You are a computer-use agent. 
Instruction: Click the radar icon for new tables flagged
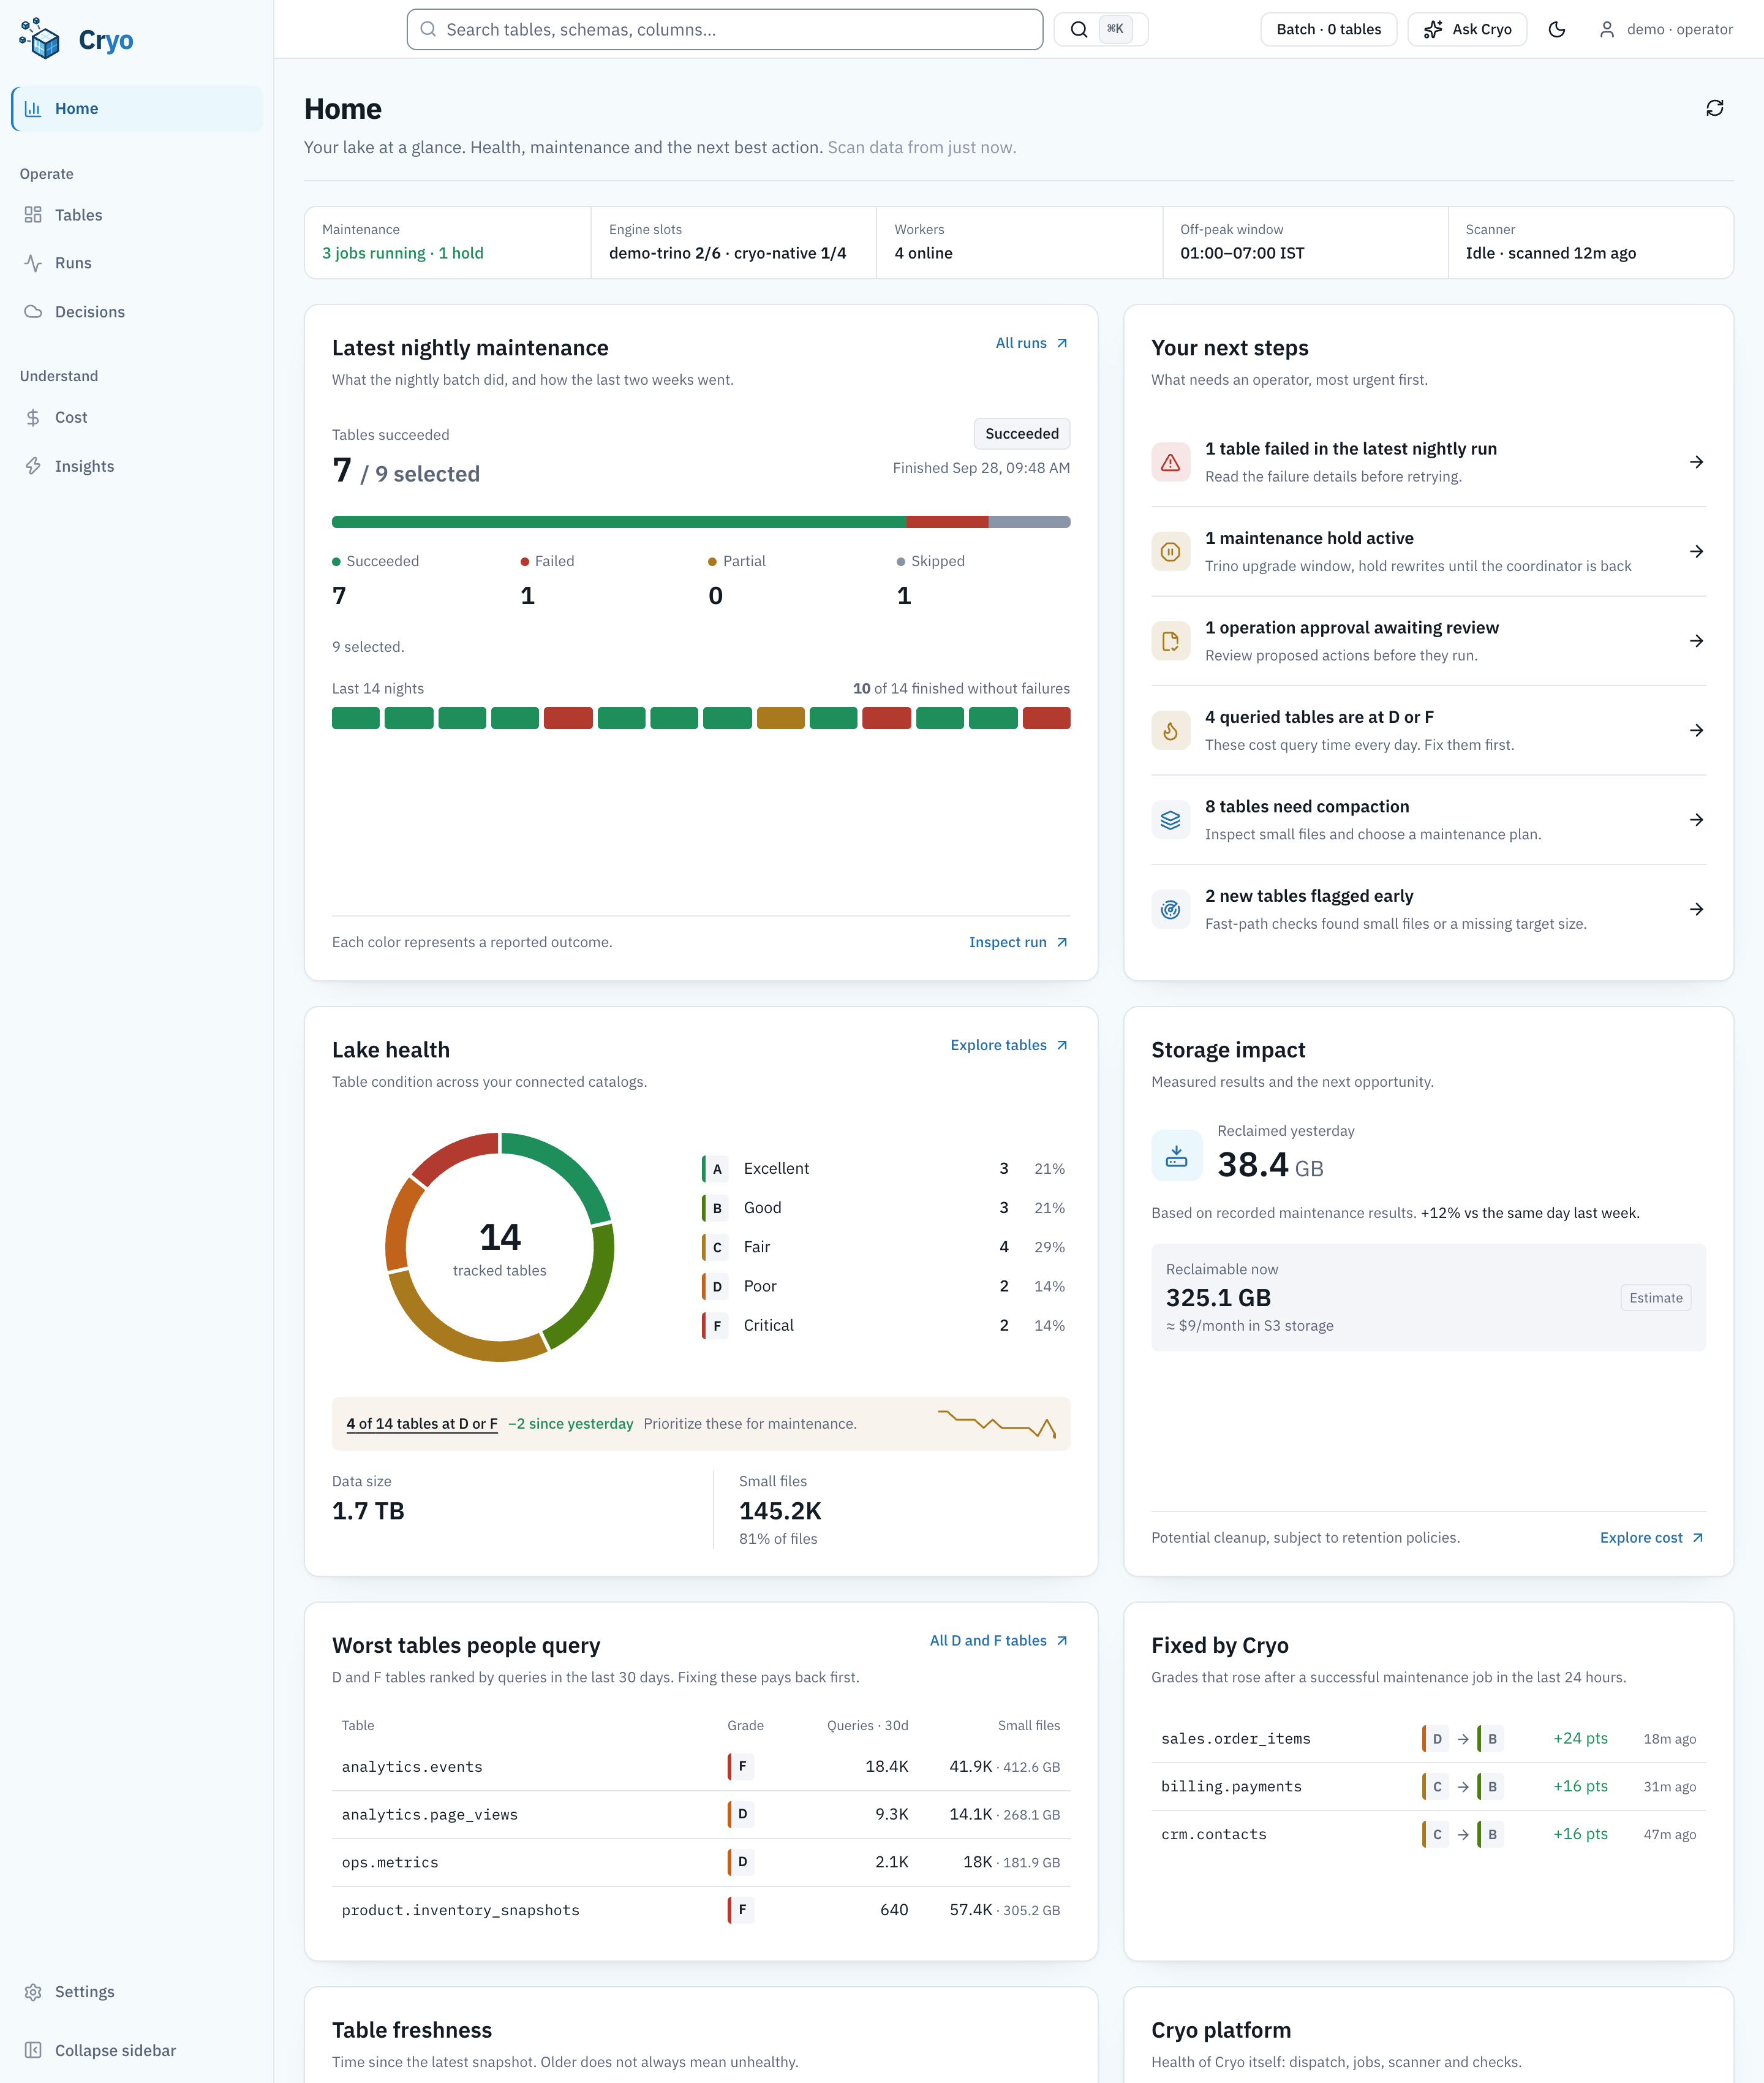1170,910
